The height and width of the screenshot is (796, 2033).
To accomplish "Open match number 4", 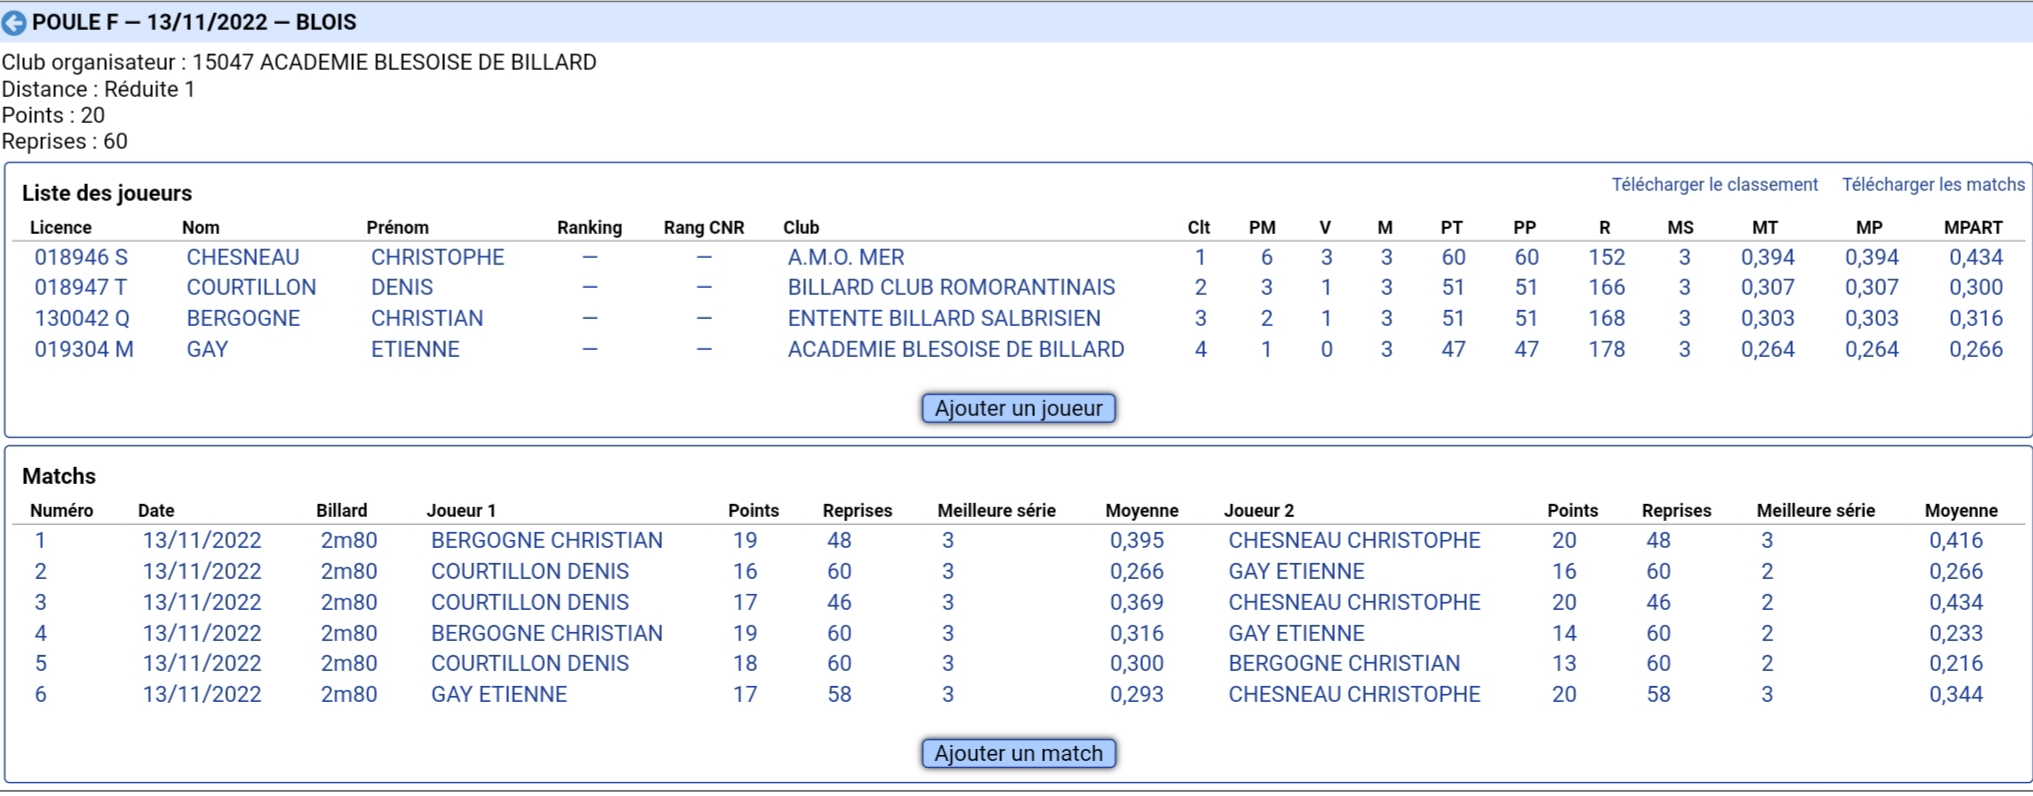I will (40, 633).
